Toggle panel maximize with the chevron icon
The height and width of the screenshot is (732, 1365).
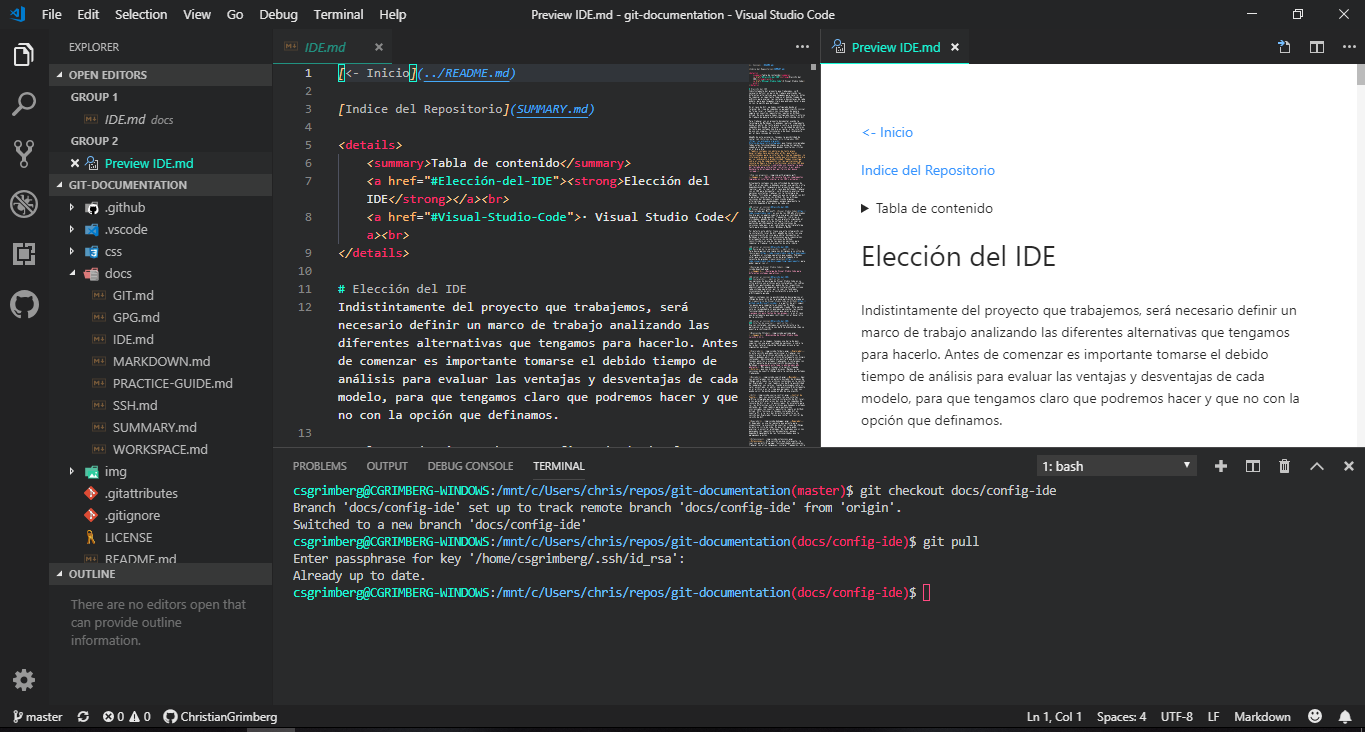[1316, 465]
